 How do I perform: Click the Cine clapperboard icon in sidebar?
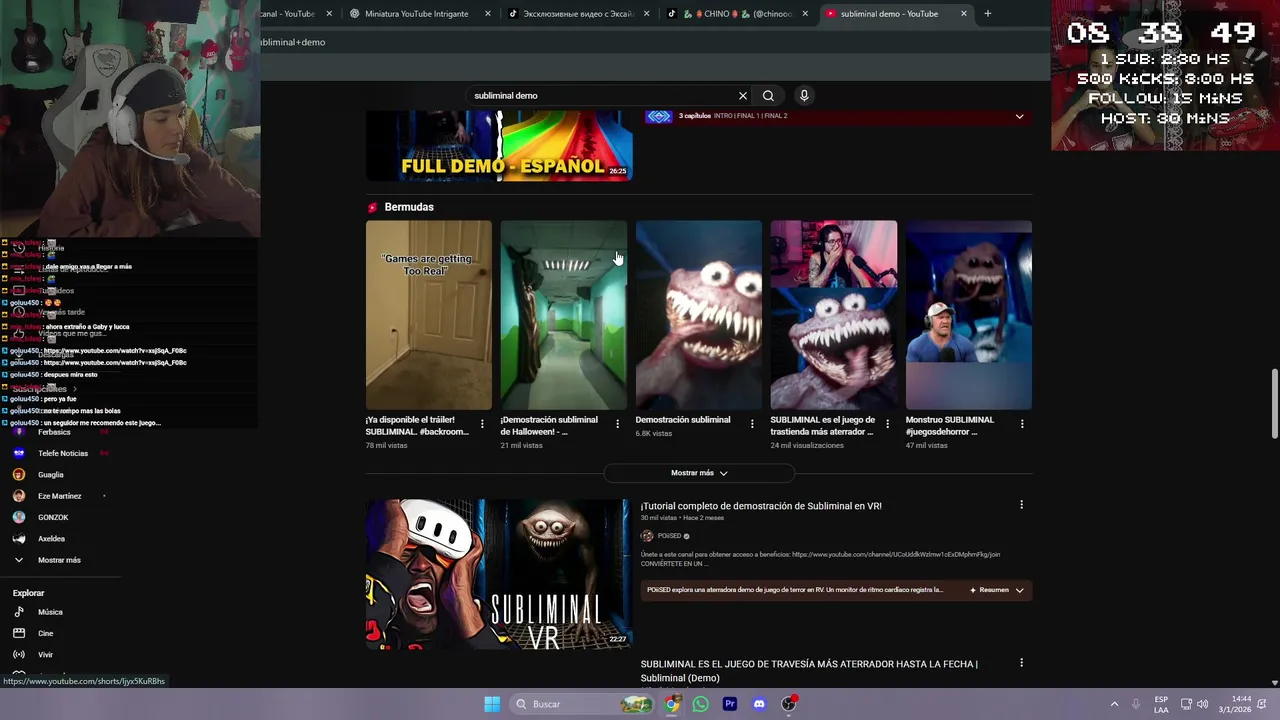coord(19,633)
